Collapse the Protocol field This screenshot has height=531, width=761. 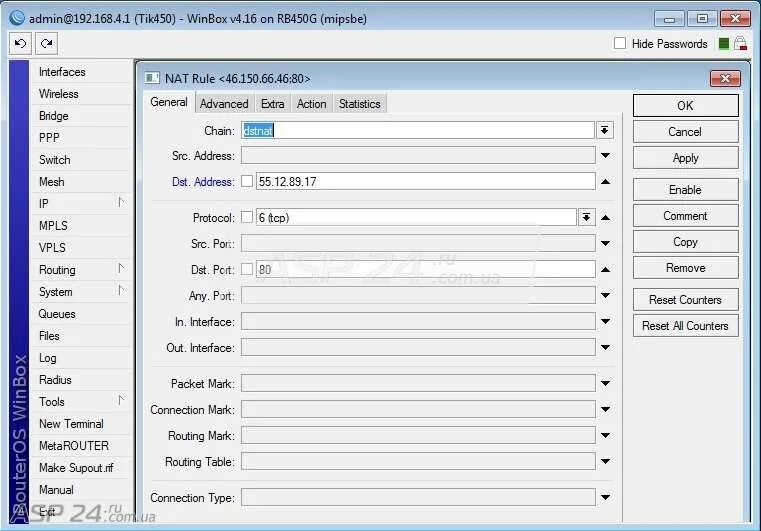point(605,217)
